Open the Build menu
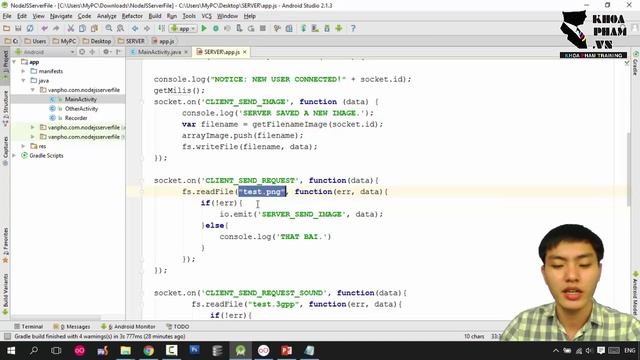The height and width of the screenshot is (360, 640). [155, 16]
